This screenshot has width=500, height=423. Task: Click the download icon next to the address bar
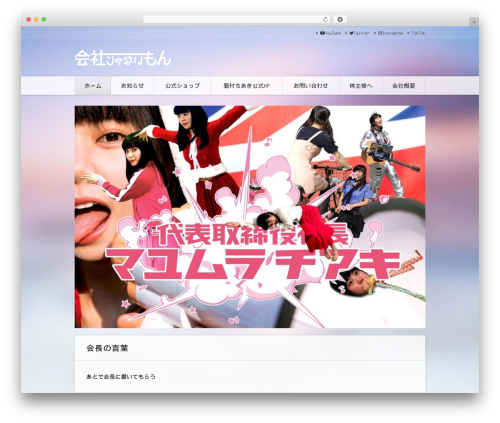point(340,20)
